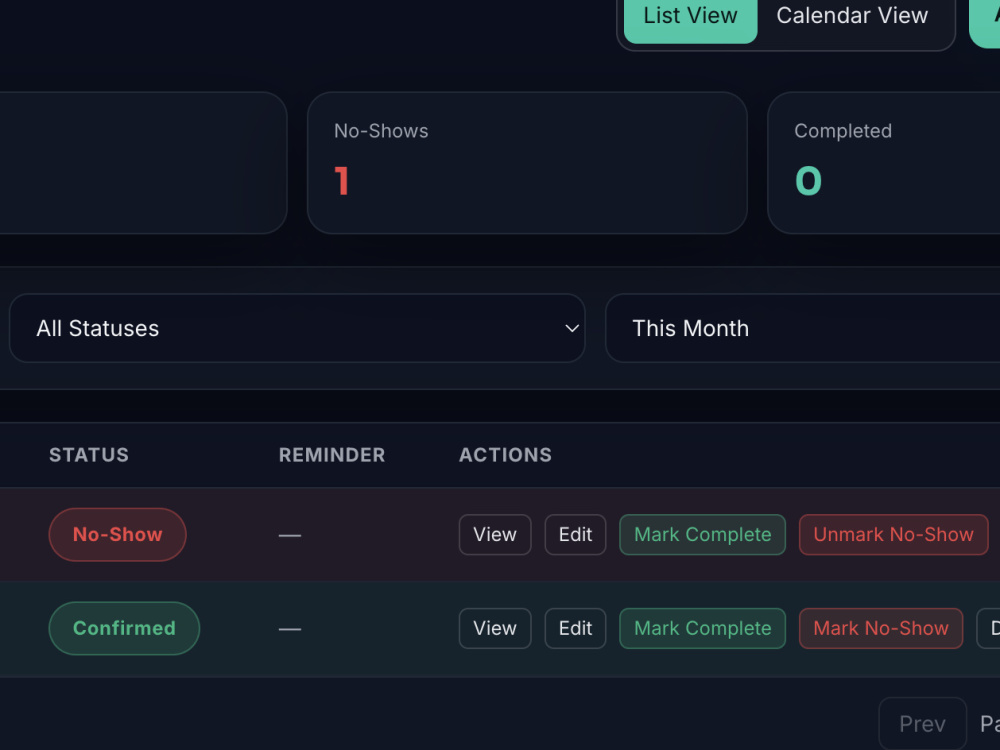This screenshot has width=1000, height=750.
Task: Click the reminder dash in No-Show row
Action: [290, 535]
